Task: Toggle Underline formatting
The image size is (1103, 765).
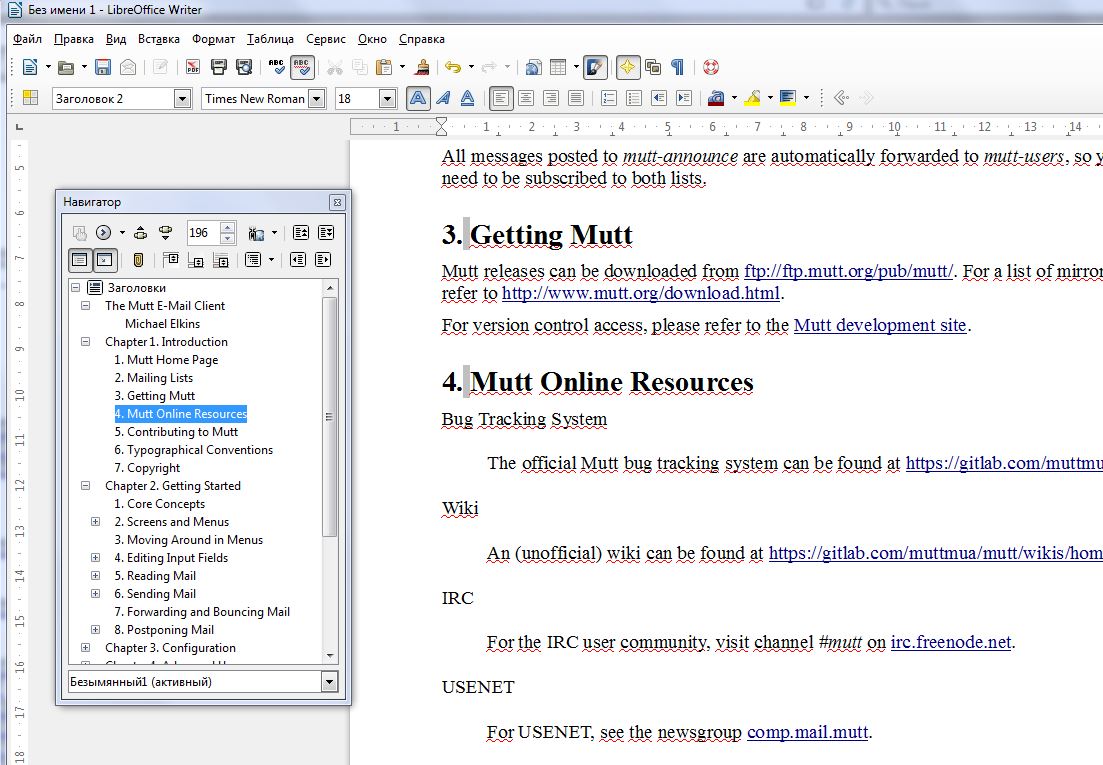Action: click(x=467, y=98)
